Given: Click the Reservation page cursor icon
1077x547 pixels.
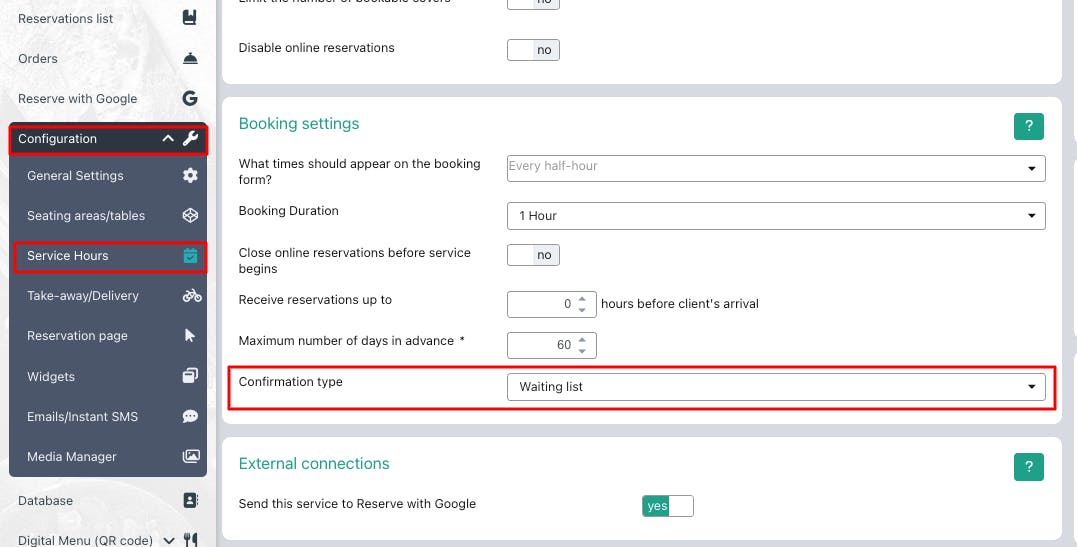Looking at the screenshot, I should point(190,335).
